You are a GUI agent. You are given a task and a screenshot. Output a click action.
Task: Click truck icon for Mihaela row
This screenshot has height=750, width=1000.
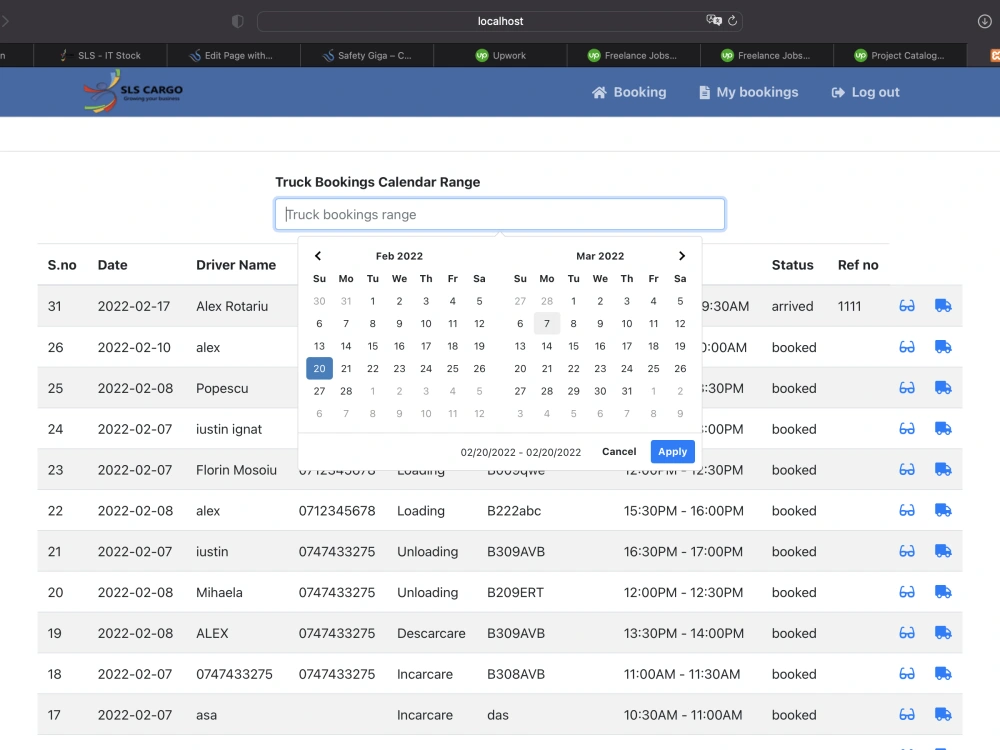[x=943, y=592]
